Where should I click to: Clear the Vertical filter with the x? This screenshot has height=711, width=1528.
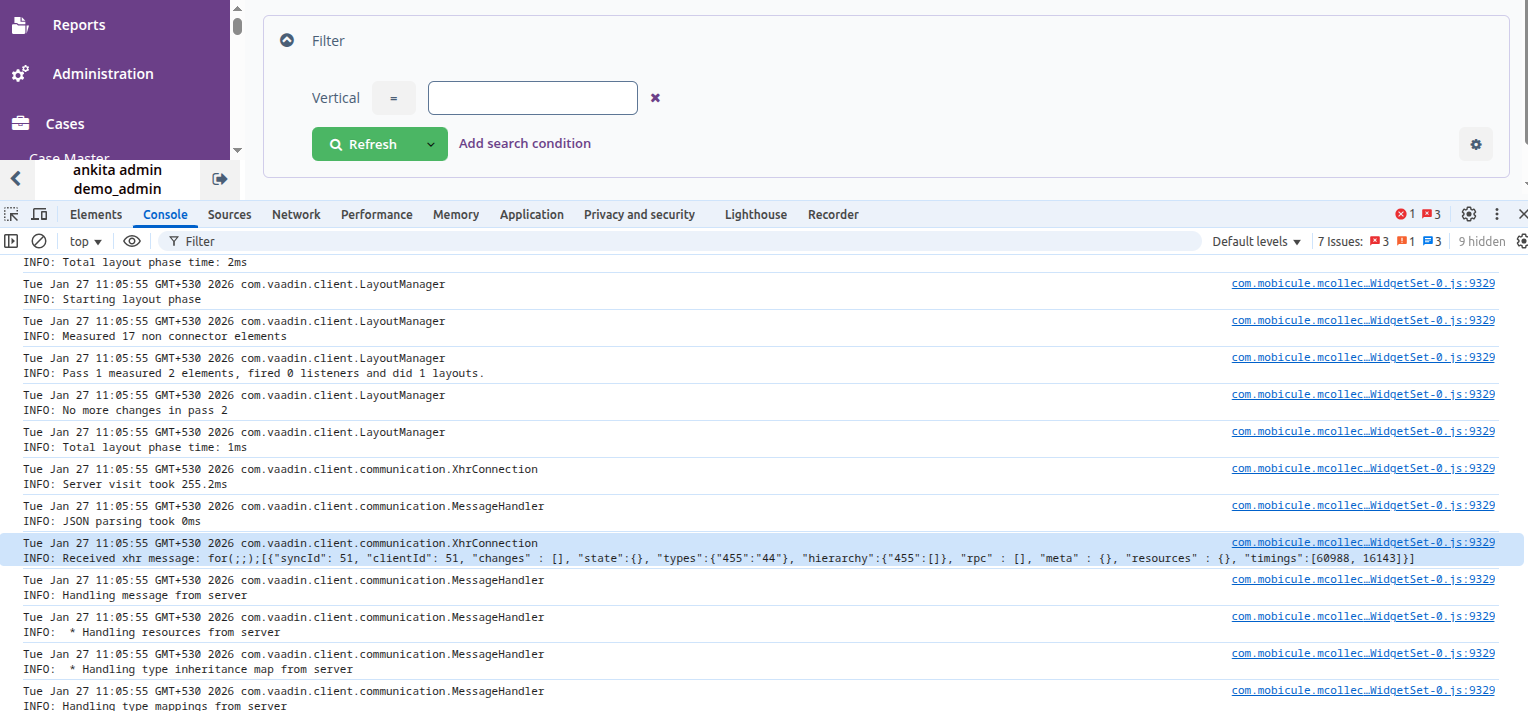[655, 98]
